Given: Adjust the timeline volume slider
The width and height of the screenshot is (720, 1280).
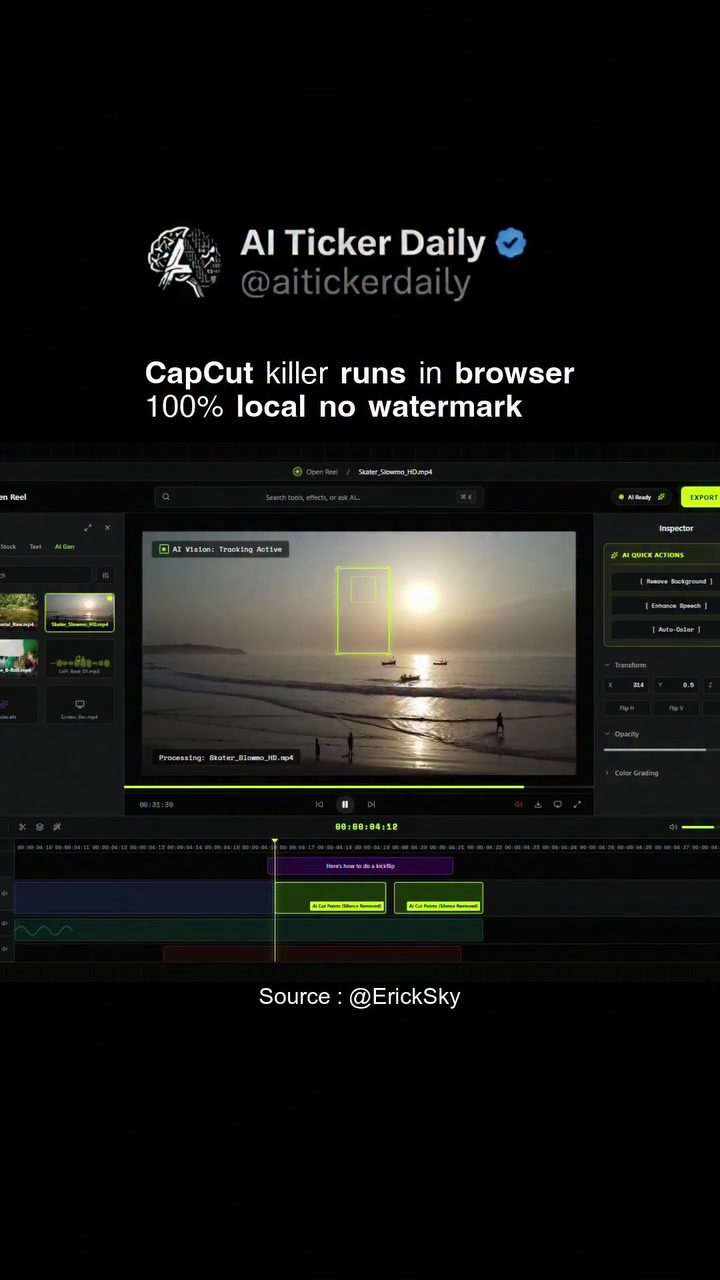Looking at the screenshot, I should 698,827.
